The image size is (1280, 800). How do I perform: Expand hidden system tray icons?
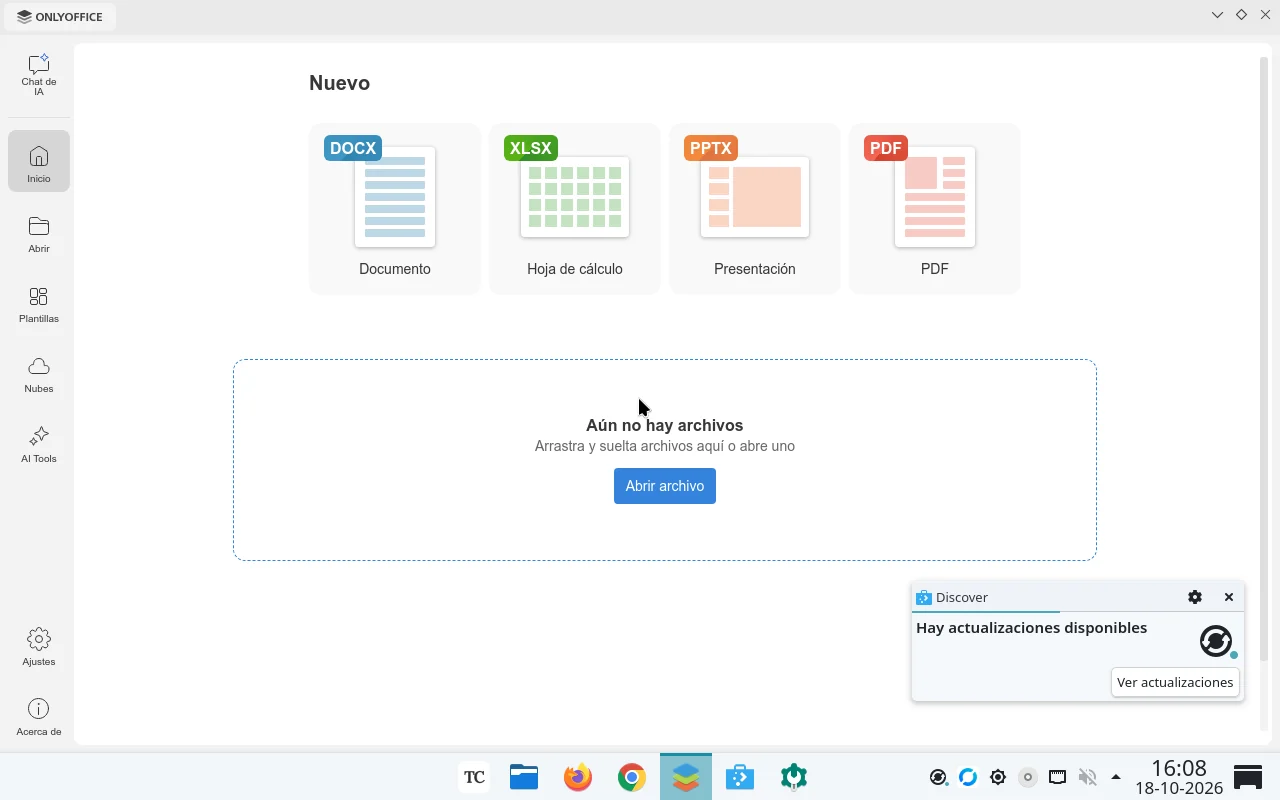point(1116,777)
